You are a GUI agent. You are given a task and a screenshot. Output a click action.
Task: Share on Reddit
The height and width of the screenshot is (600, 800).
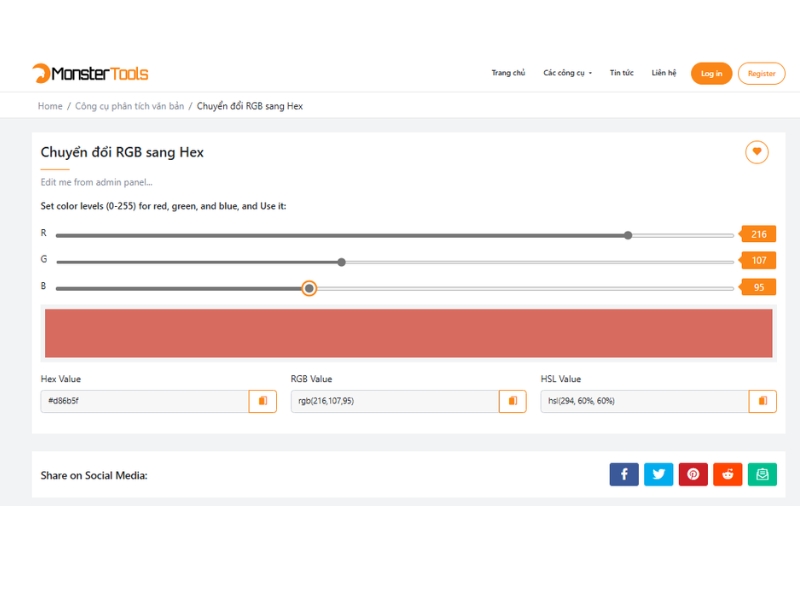(x=728, y=474)
